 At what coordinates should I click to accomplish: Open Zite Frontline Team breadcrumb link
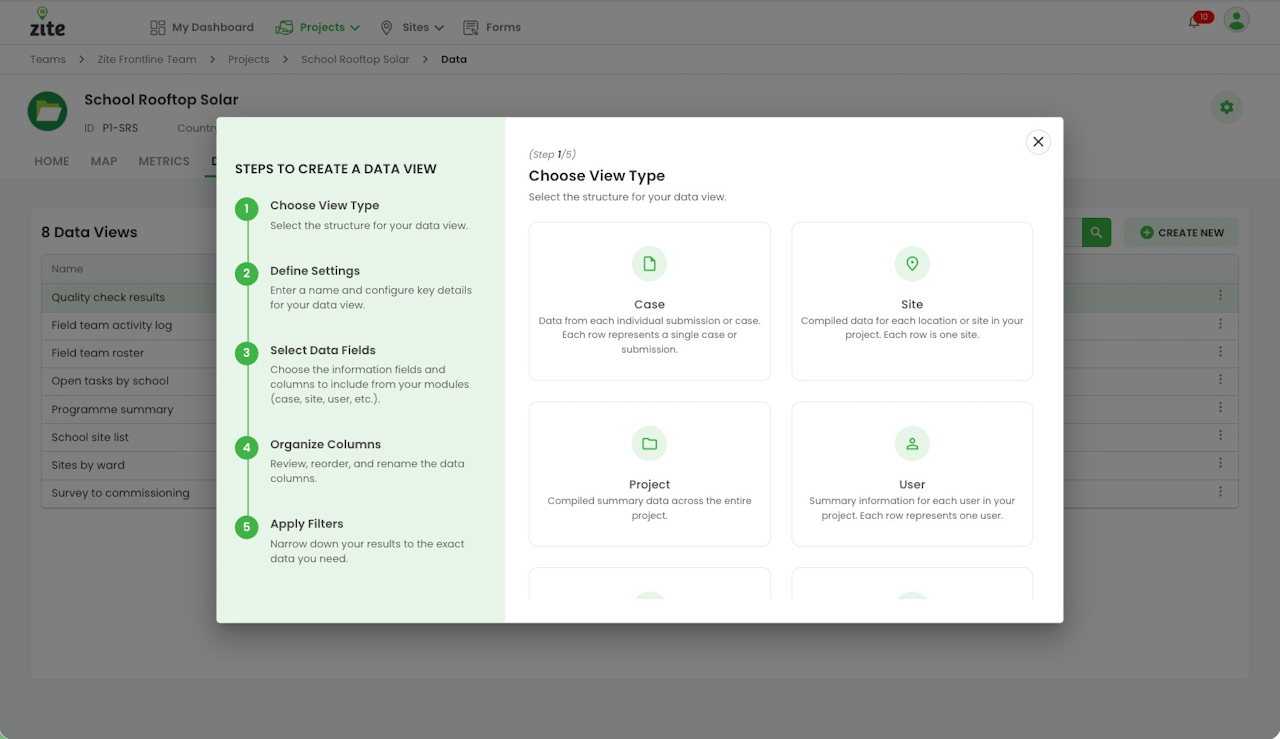coord(147,59)
